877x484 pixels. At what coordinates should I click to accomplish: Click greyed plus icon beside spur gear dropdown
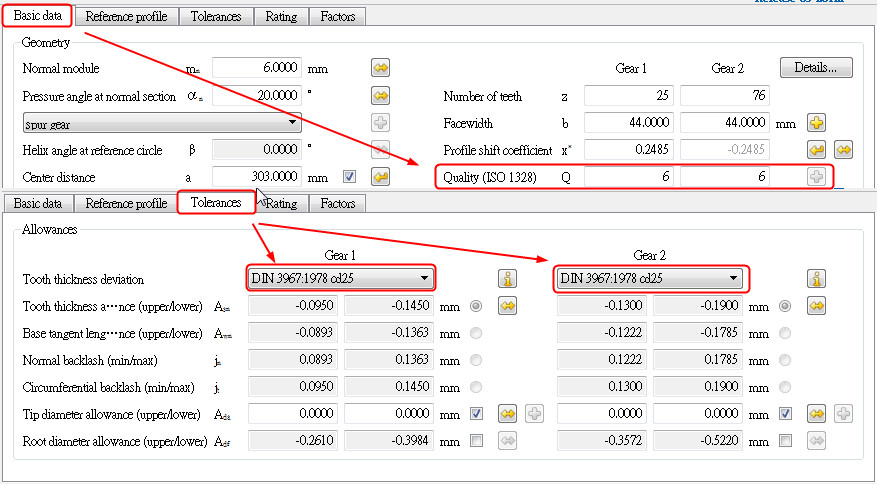click(x=380, y=123)
